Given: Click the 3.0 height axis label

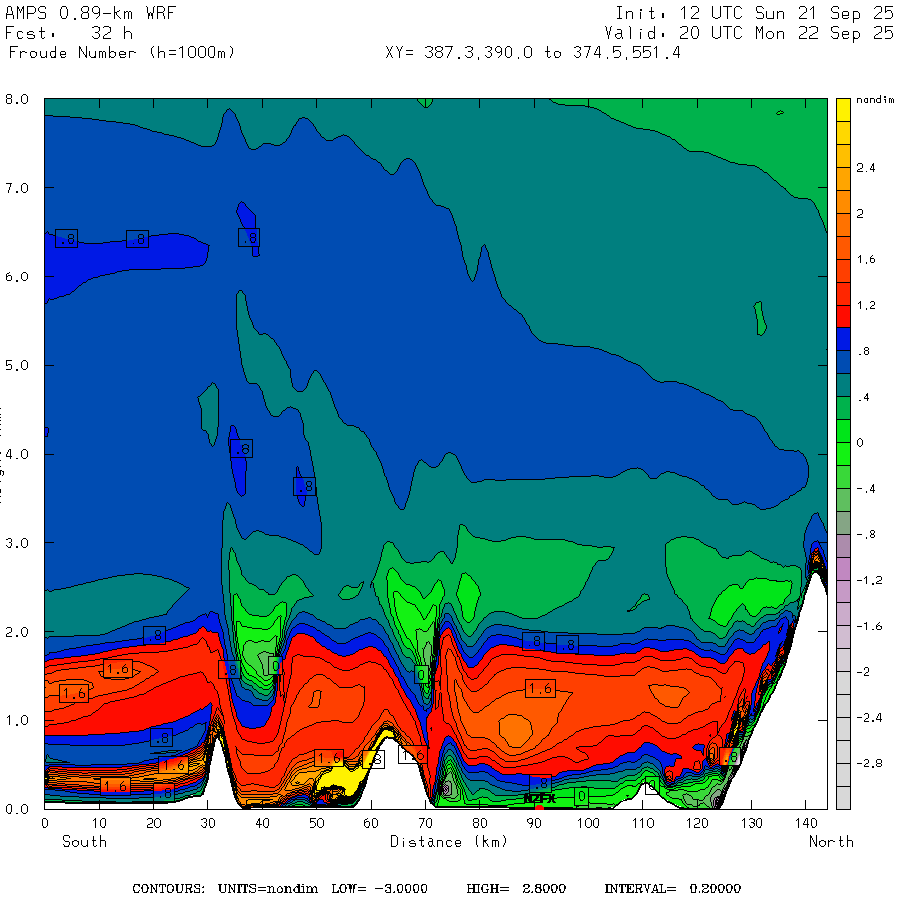Looking at the screenshot, I should point(17,542).
